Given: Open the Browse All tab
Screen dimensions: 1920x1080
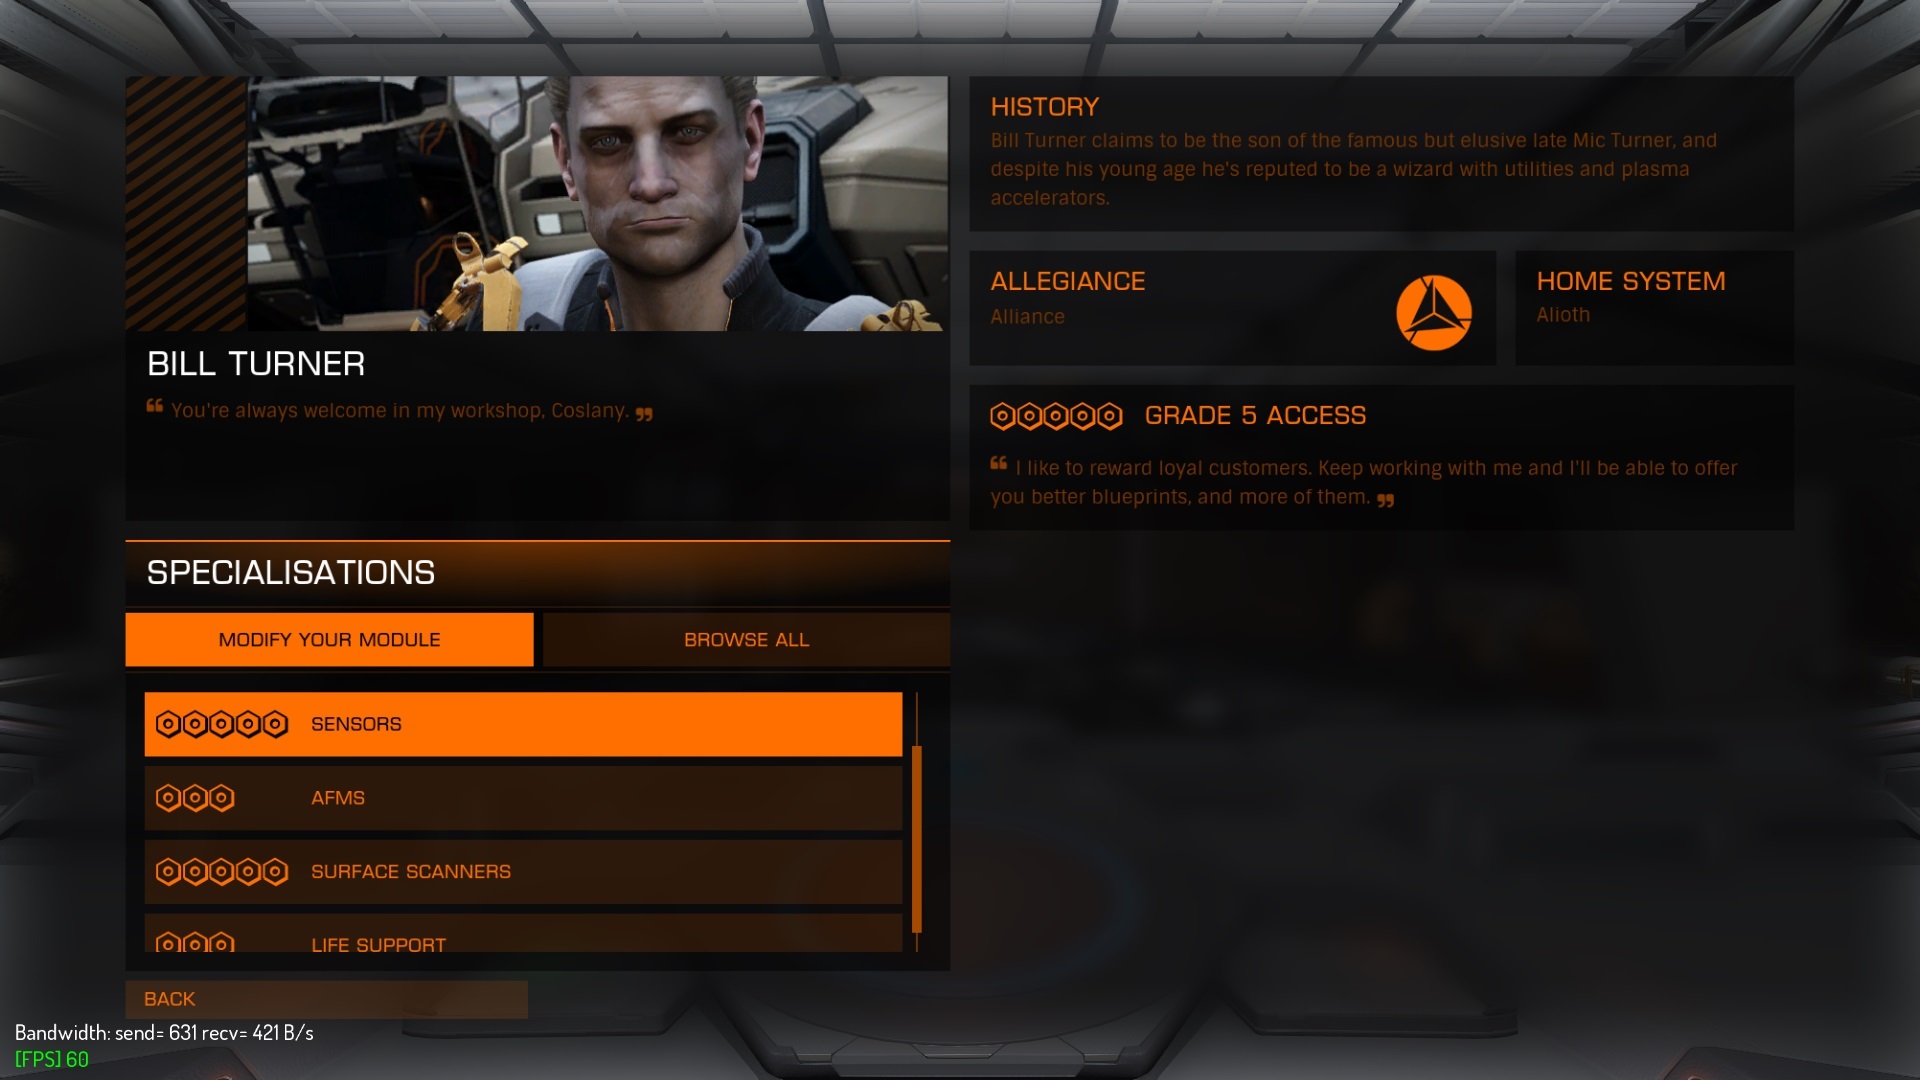Looking at the screenshot, I should click(x=746, y=640).
